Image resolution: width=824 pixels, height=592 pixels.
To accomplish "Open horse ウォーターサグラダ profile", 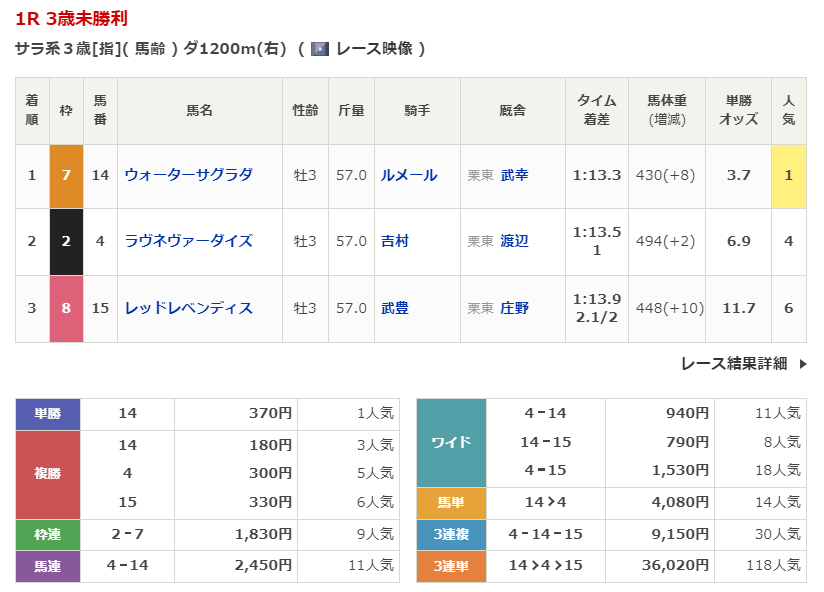I will click(188, 175).
